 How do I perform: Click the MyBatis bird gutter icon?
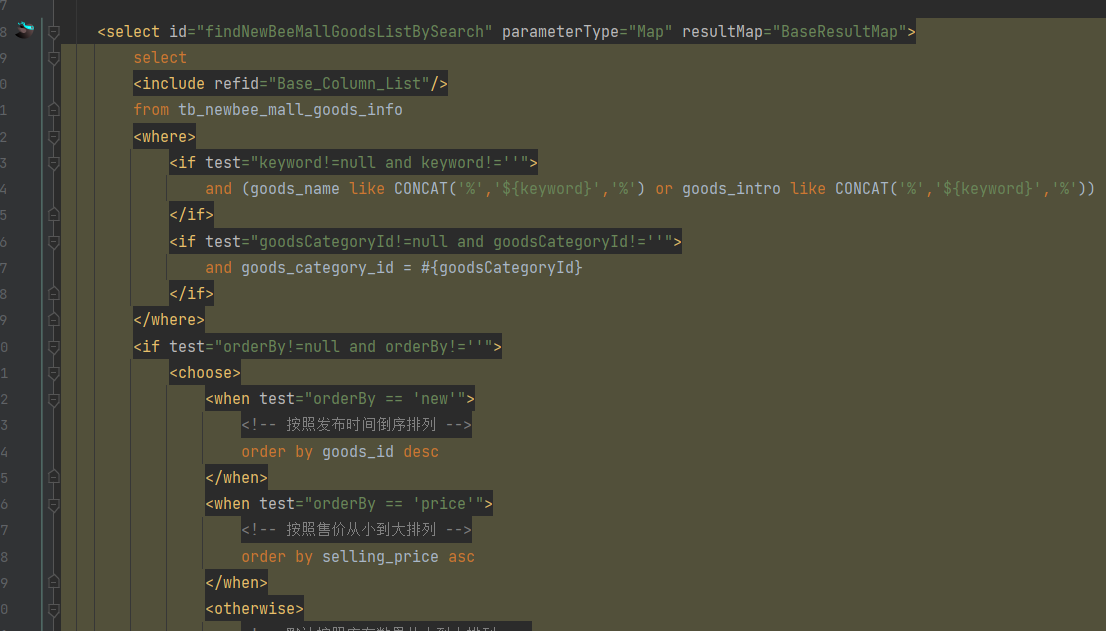click(25, 30)
